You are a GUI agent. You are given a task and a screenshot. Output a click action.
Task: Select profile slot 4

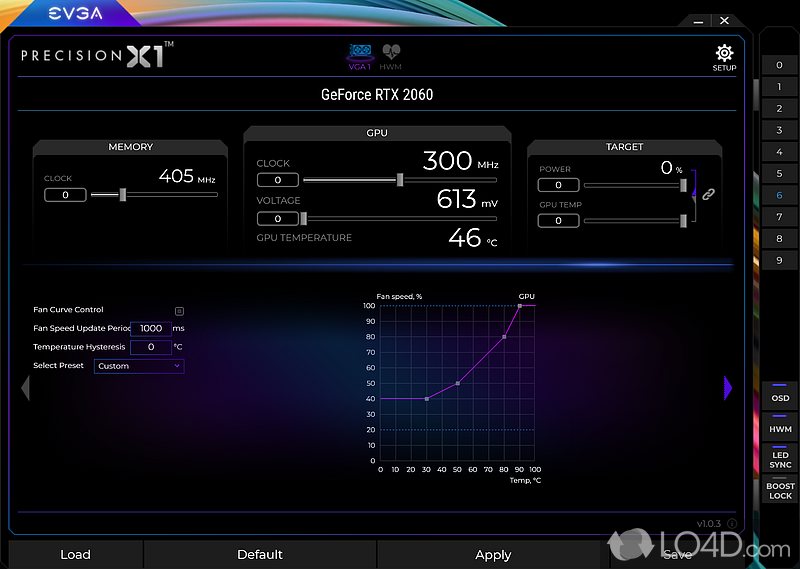coord(779,152)
